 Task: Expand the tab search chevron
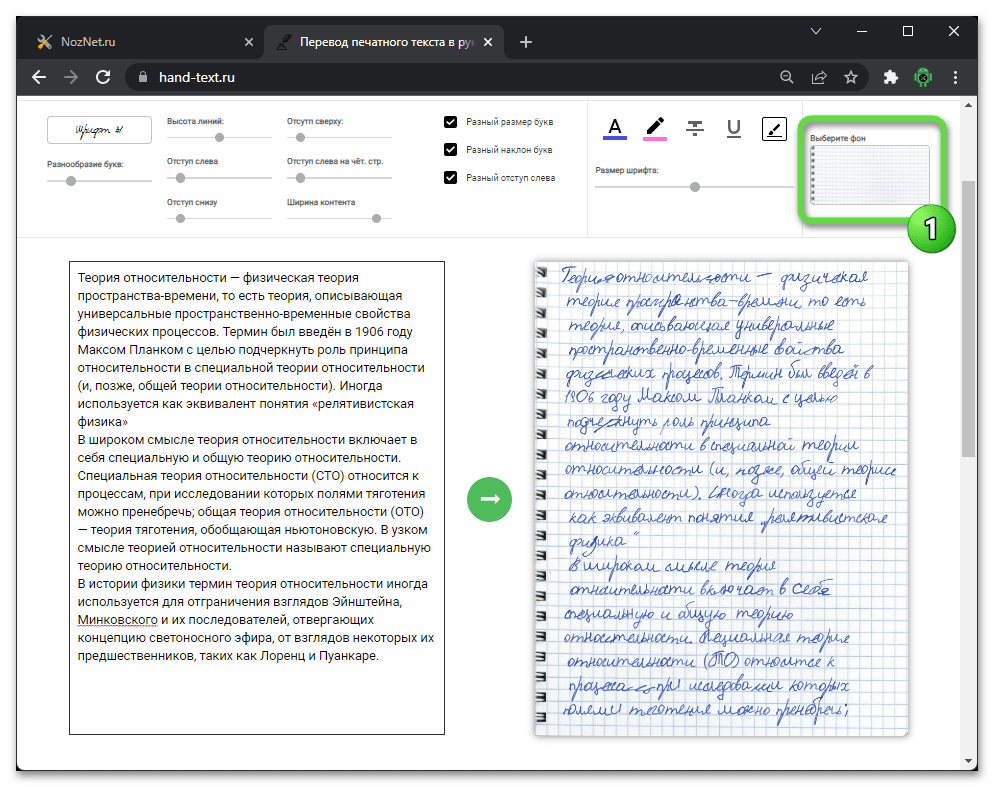pyautogui.click(x=814, y=32)
